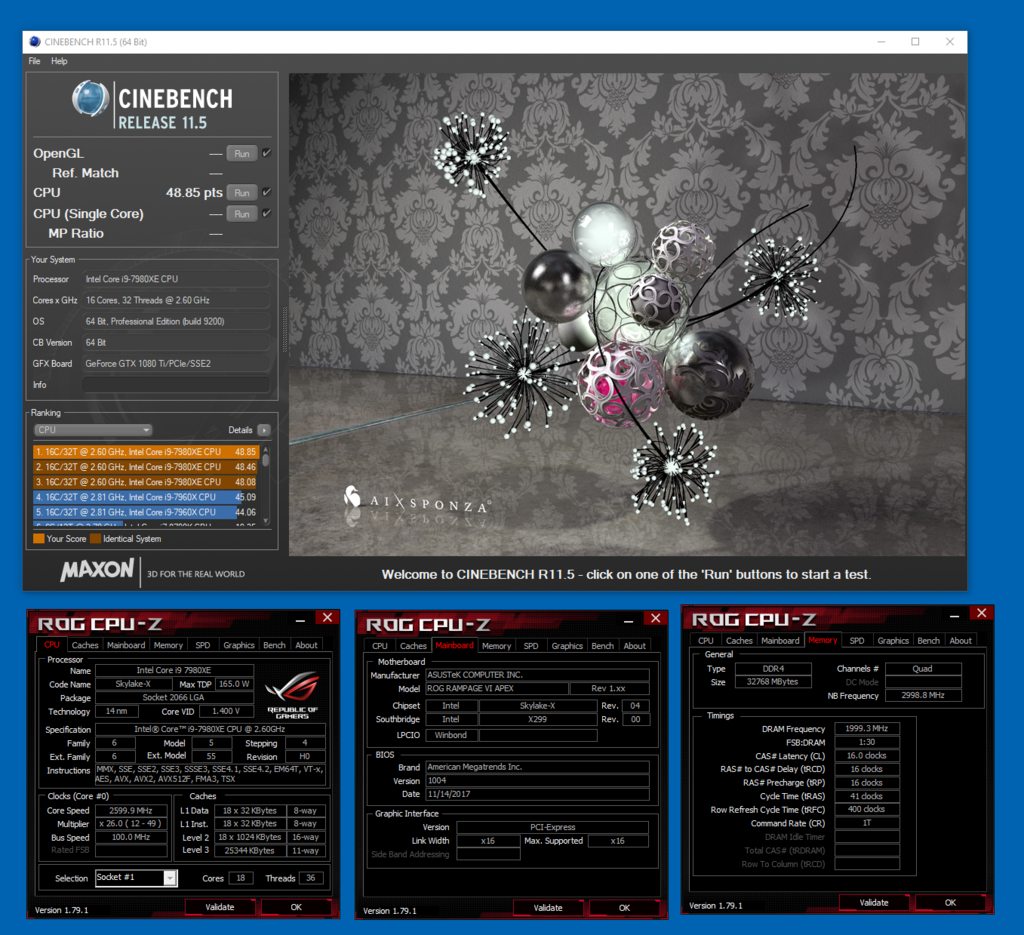Click Validate in the middle CPU-Z window
Screen dimensions: 1024x935
pyautogui.click(x=548, y=908)
